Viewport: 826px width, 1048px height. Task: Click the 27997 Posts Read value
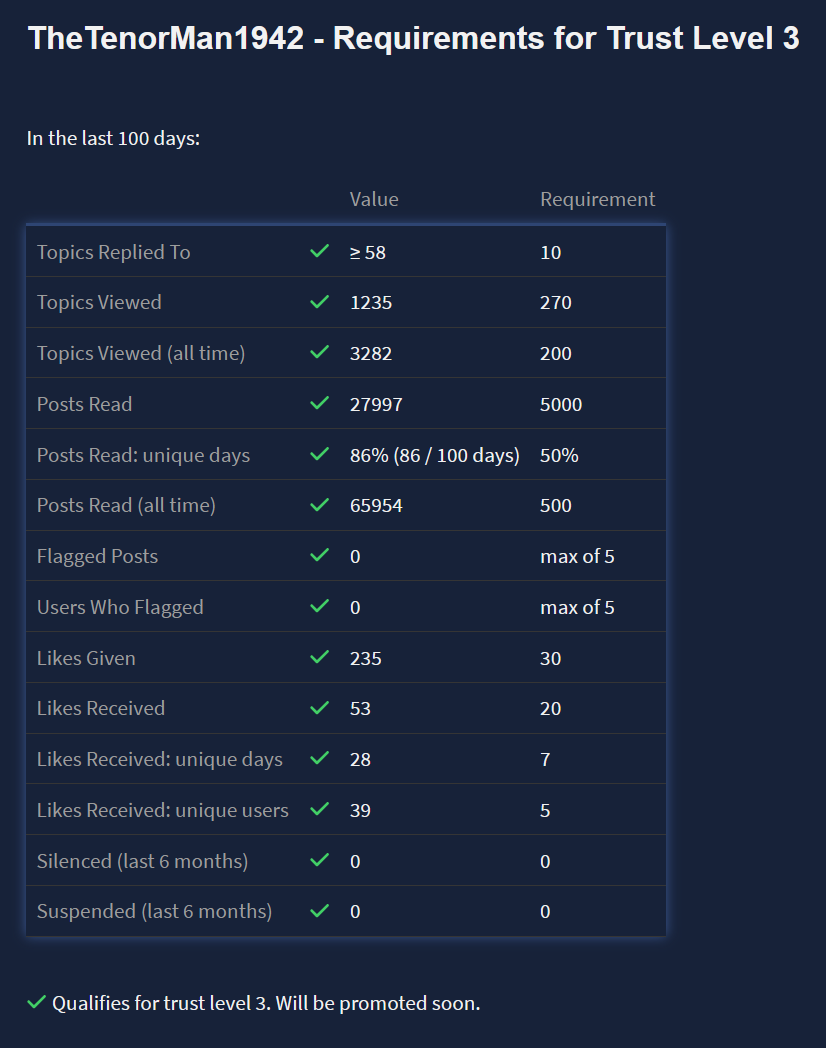pyautogui.click(x=376, y=404)
